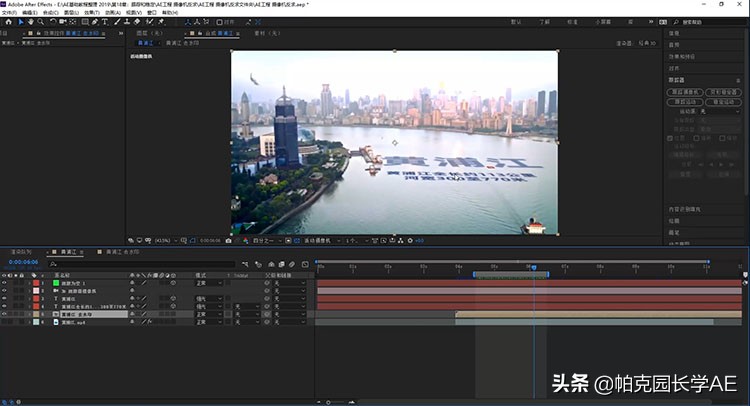Toggle the first checked checkbox in tracker panel
The image size is (750, 406).
pyautogui.click(x=670, y=138)
